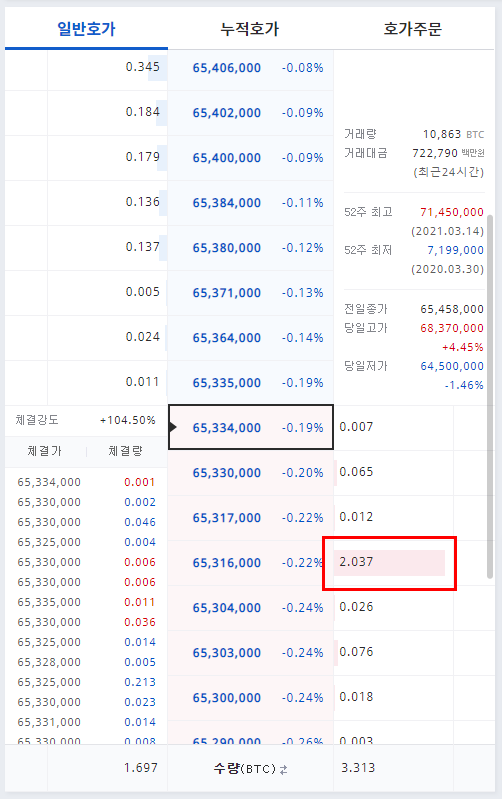Click ask price 65,406,000
This screenshot has width=502, height=799.
coord(227,68)
